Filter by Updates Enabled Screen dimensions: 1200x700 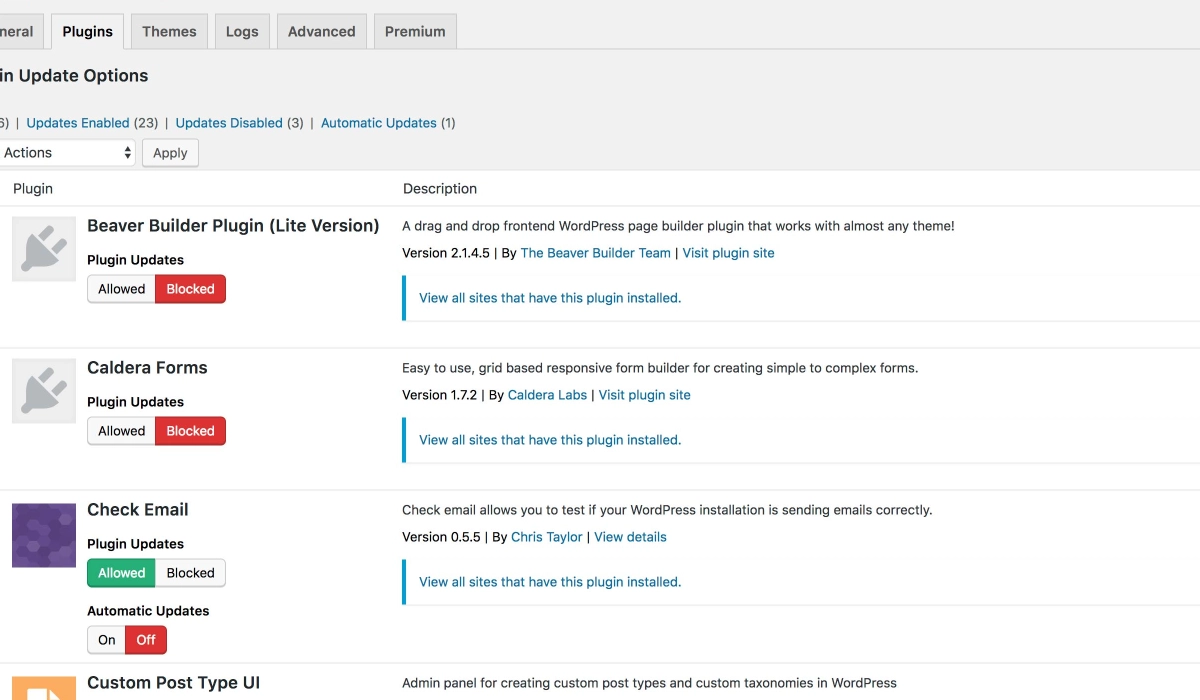78,123
